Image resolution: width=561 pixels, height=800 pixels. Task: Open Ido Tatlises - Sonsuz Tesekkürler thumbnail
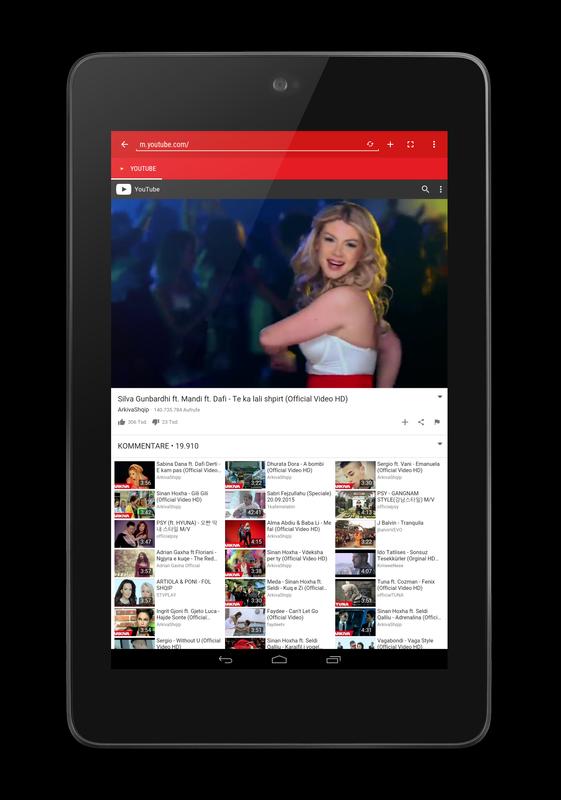point(355,563)
